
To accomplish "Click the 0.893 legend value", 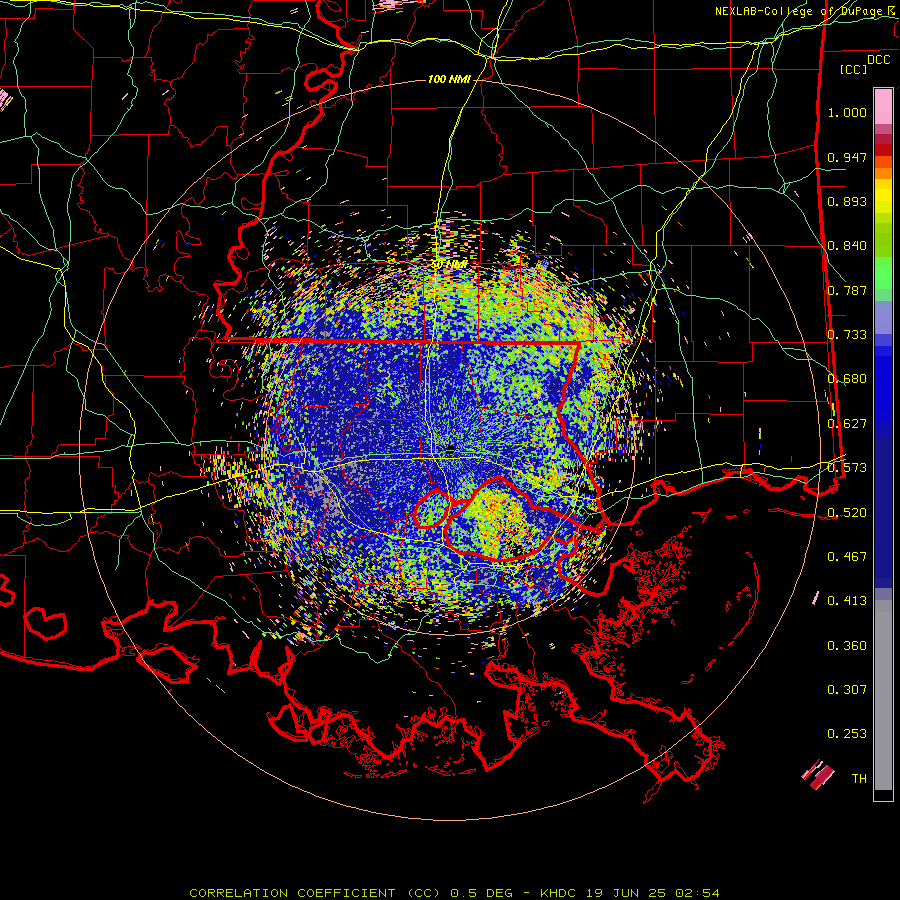I will [847, 201].
